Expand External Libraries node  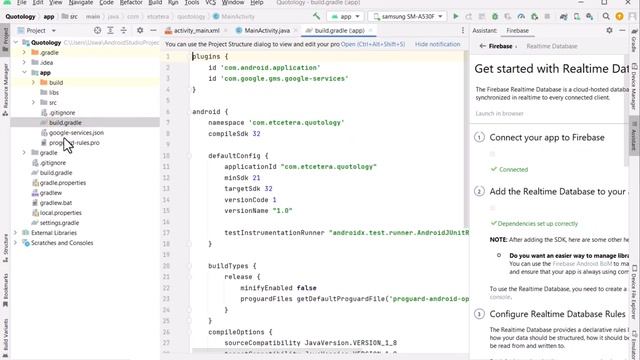point(16,233)
